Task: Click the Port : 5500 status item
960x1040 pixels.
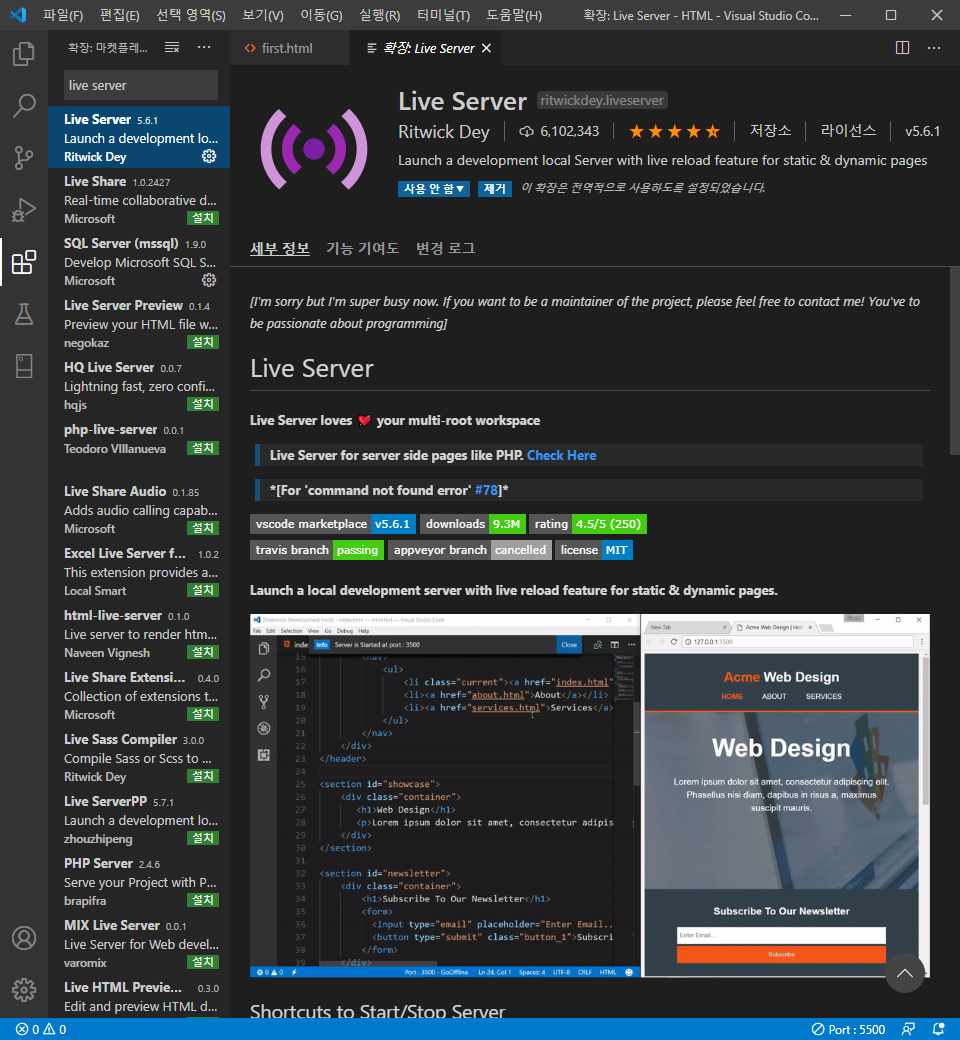Action: 849,1029
